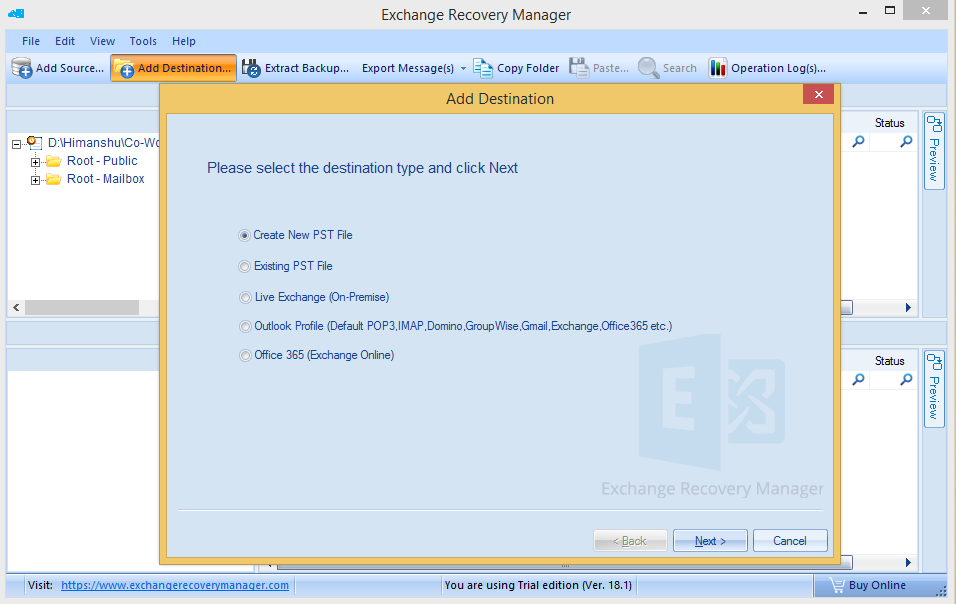Image resolution: width=956 pixels, height=604 pixels.
Task: Open the Help menu
Action: tap(184, 41)
